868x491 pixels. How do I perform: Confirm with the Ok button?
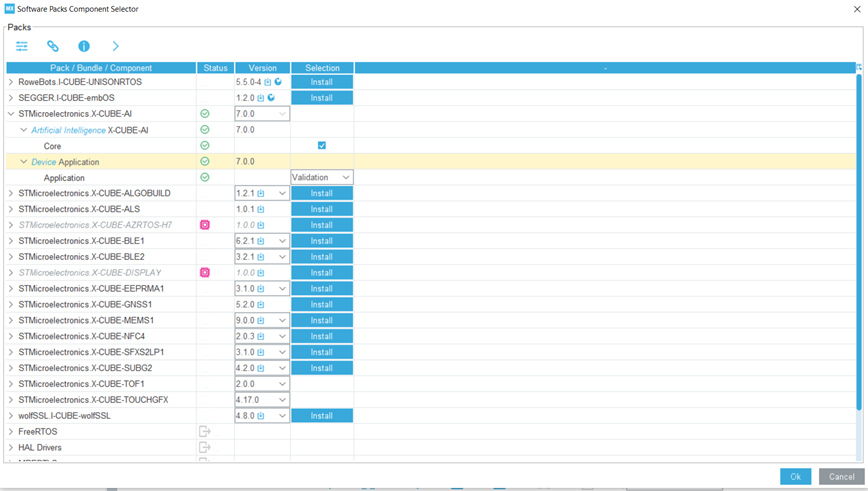tap(795, 477)
